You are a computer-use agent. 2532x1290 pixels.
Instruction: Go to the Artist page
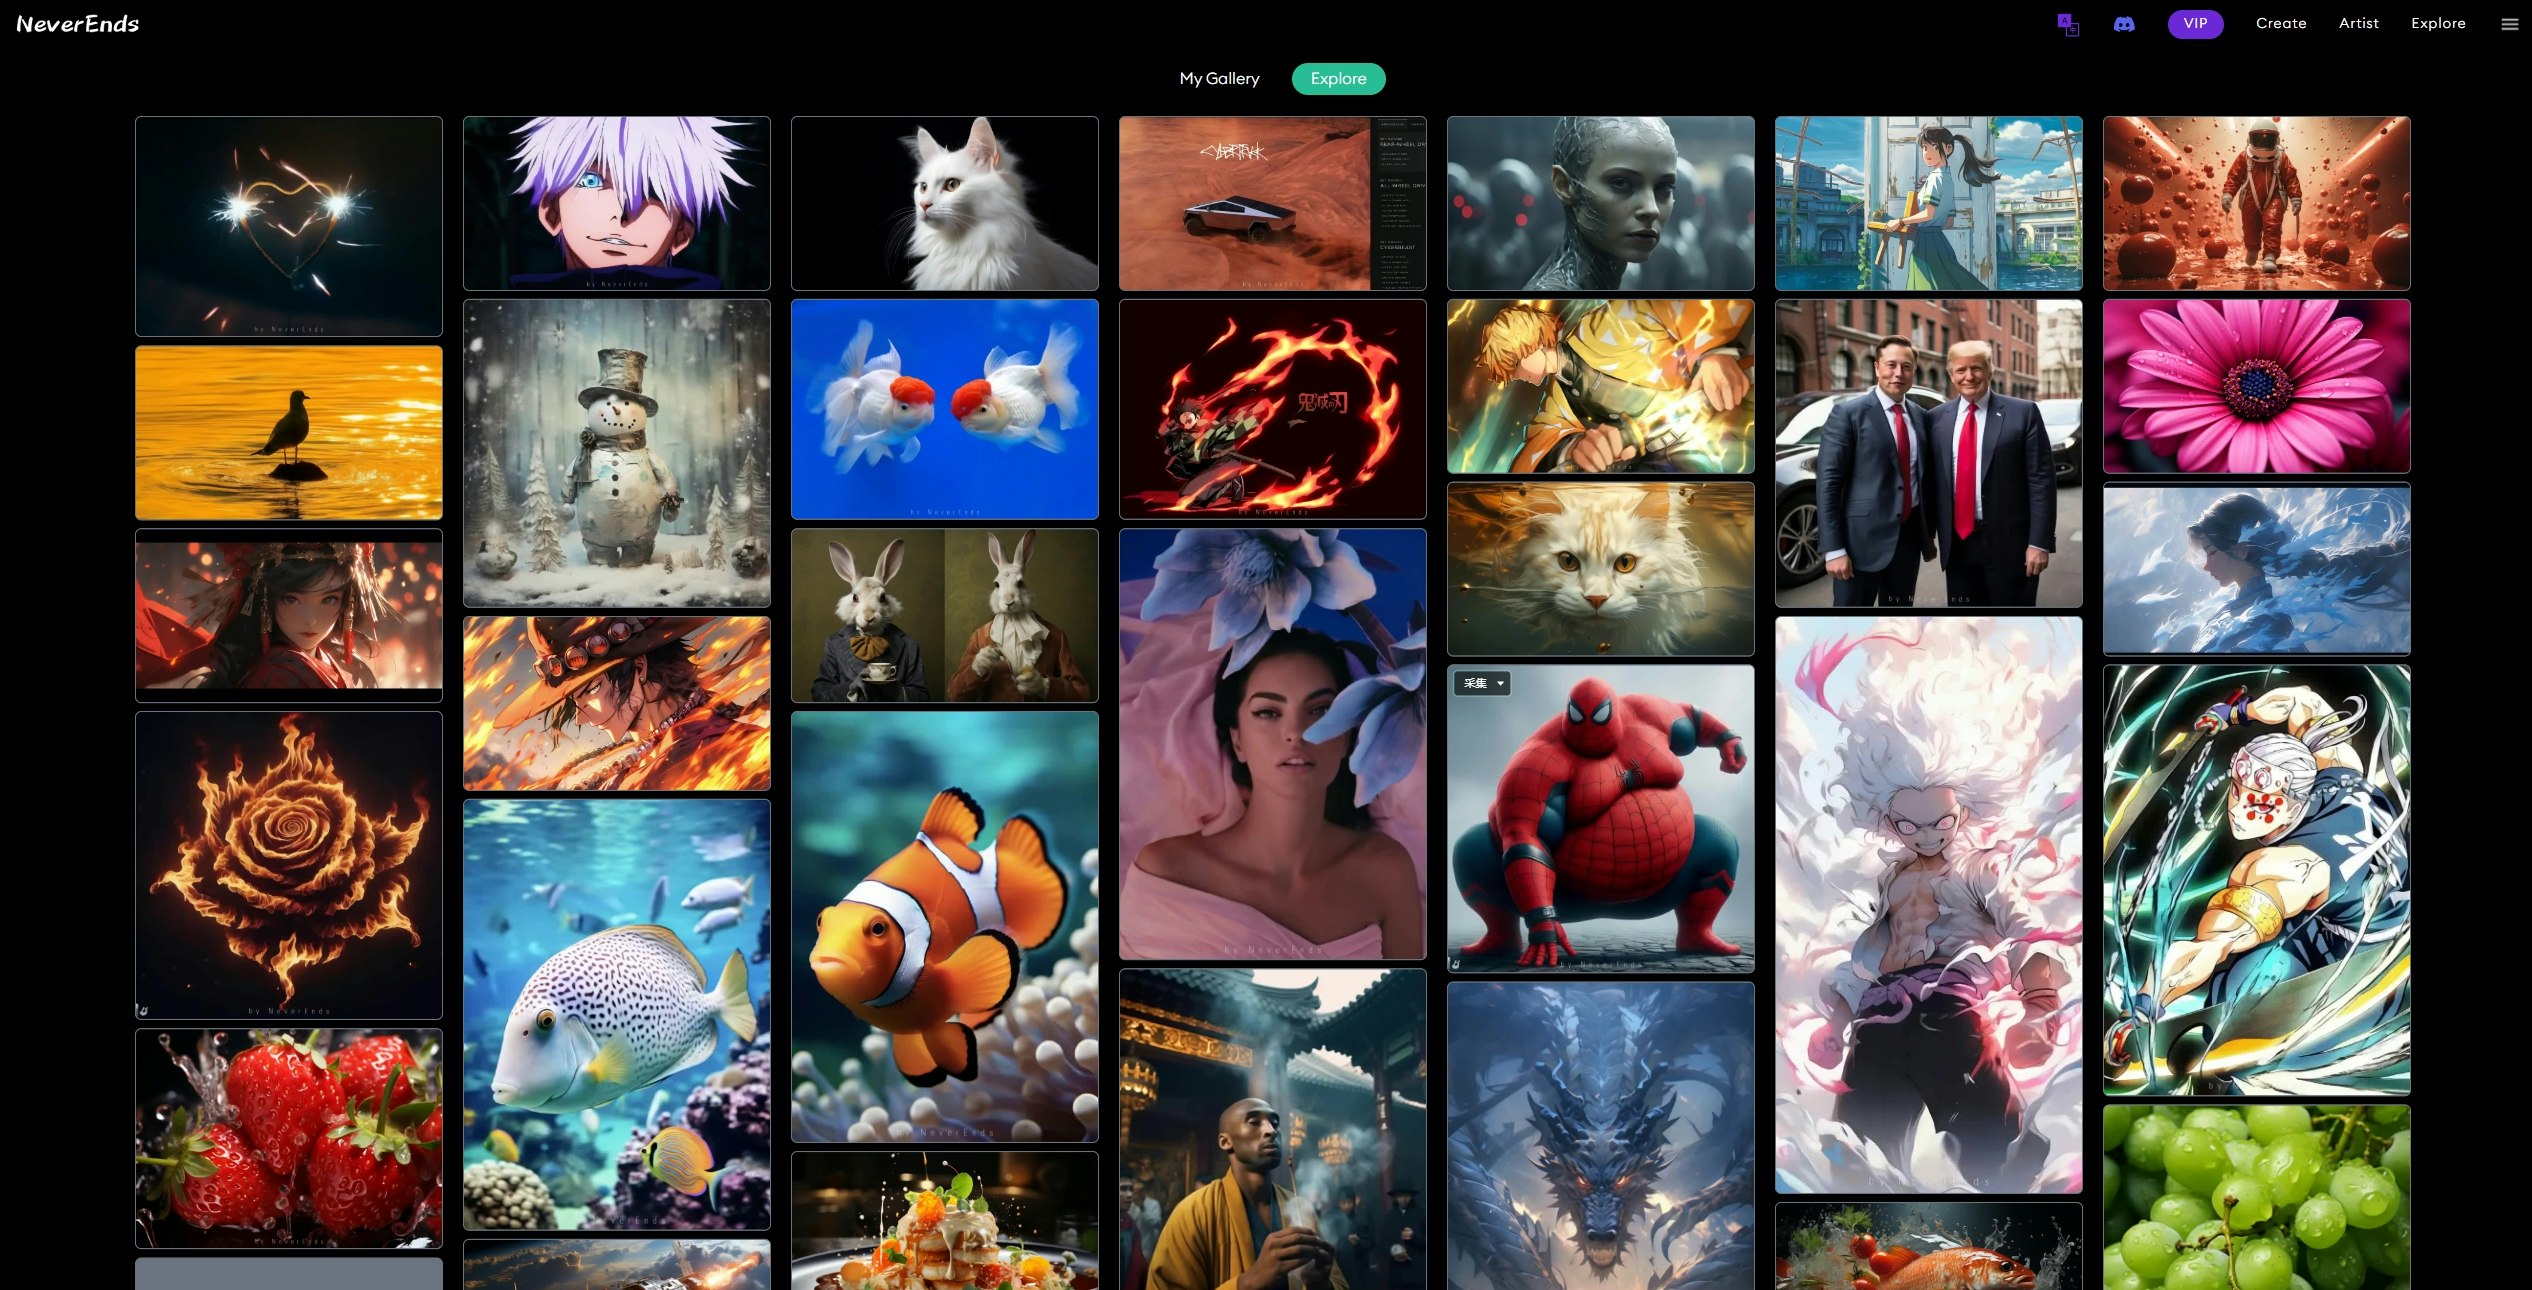click(2358, 23)
